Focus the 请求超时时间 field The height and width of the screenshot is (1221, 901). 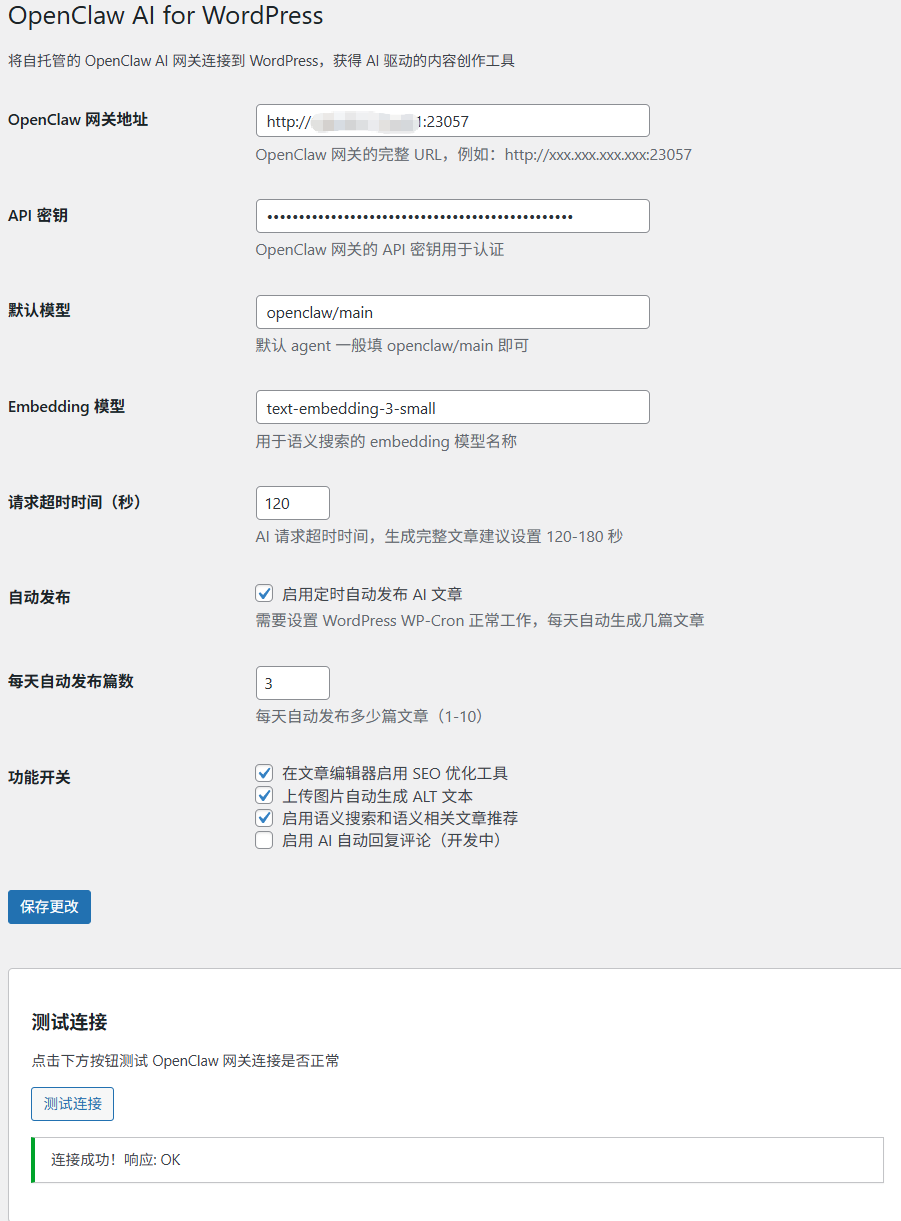click(292, 502)
